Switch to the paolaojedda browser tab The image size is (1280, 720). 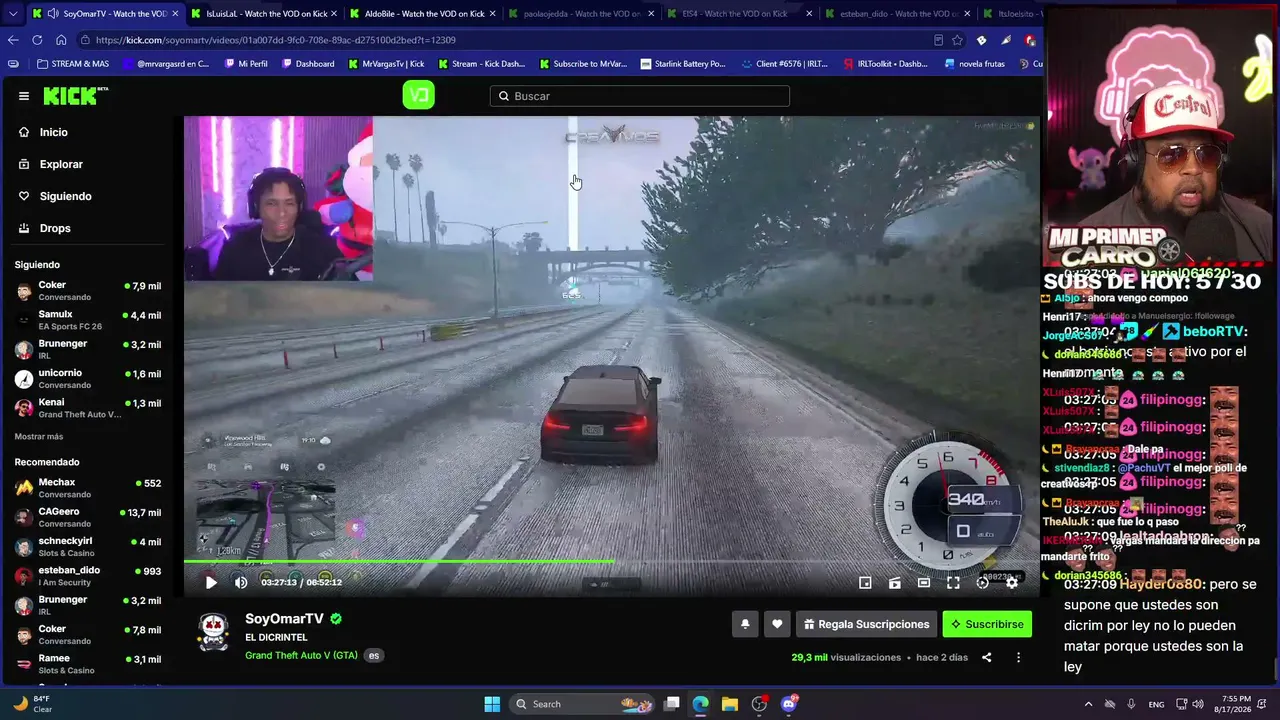point(580,14)
